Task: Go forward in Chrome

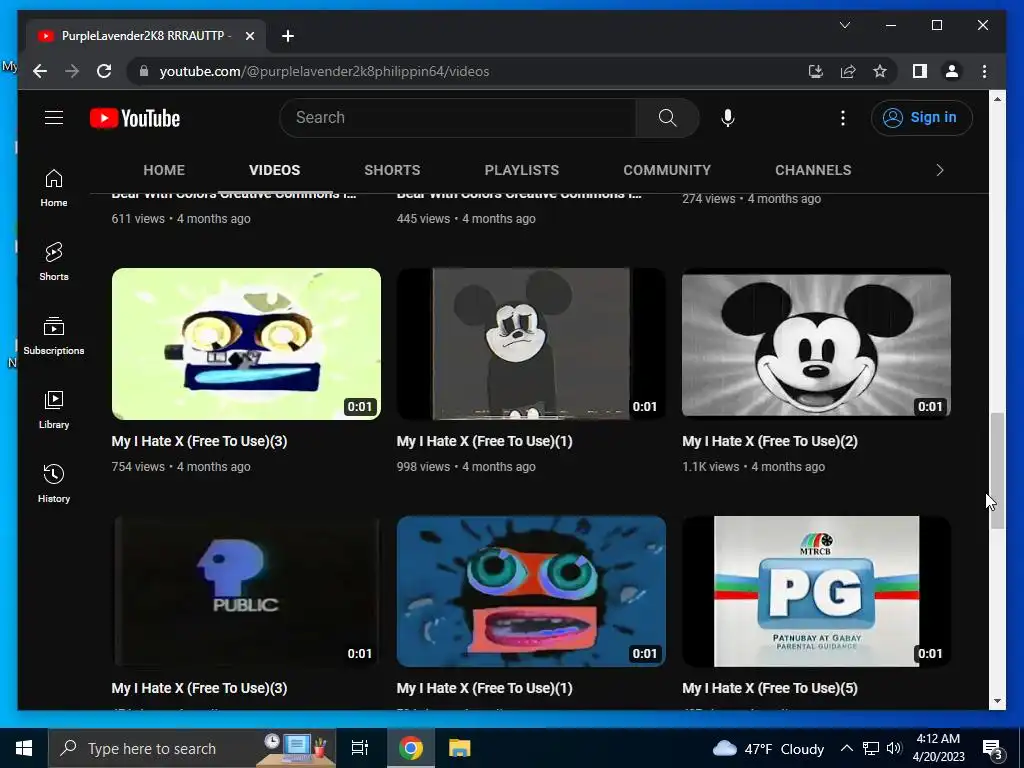Action: pyautogui.click(x=72, y=71)
